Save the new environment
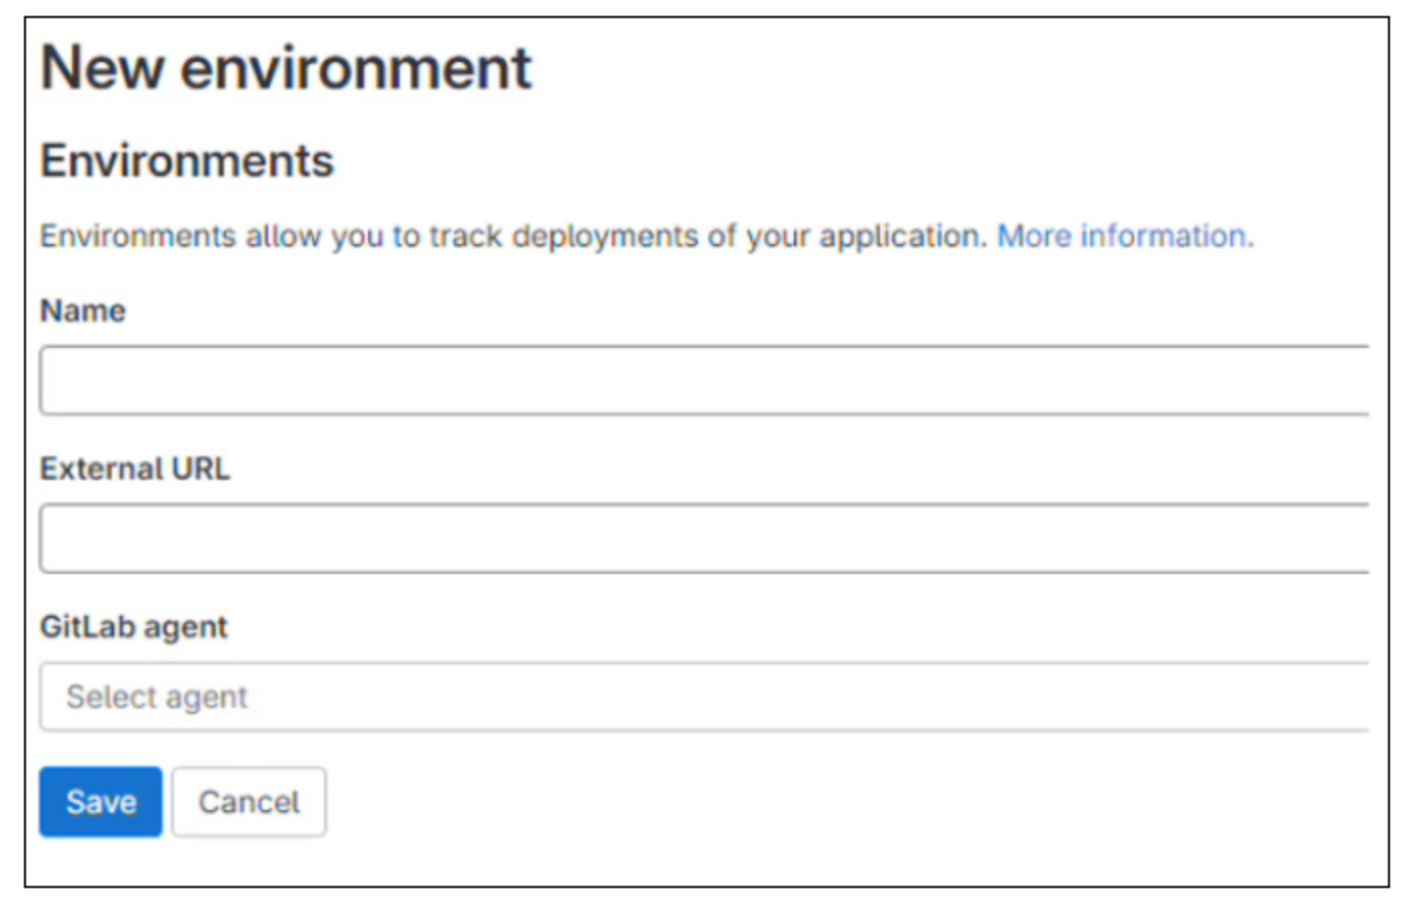 point(100,801)
